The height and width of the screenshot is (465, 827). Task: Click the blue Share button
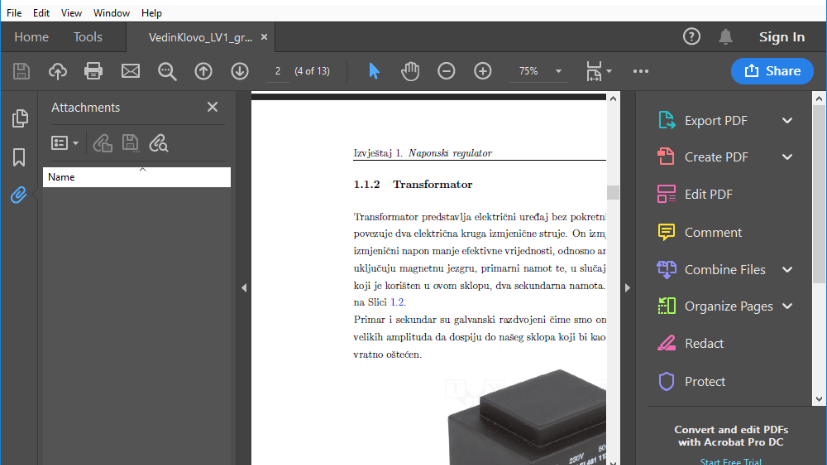[773, 71]
